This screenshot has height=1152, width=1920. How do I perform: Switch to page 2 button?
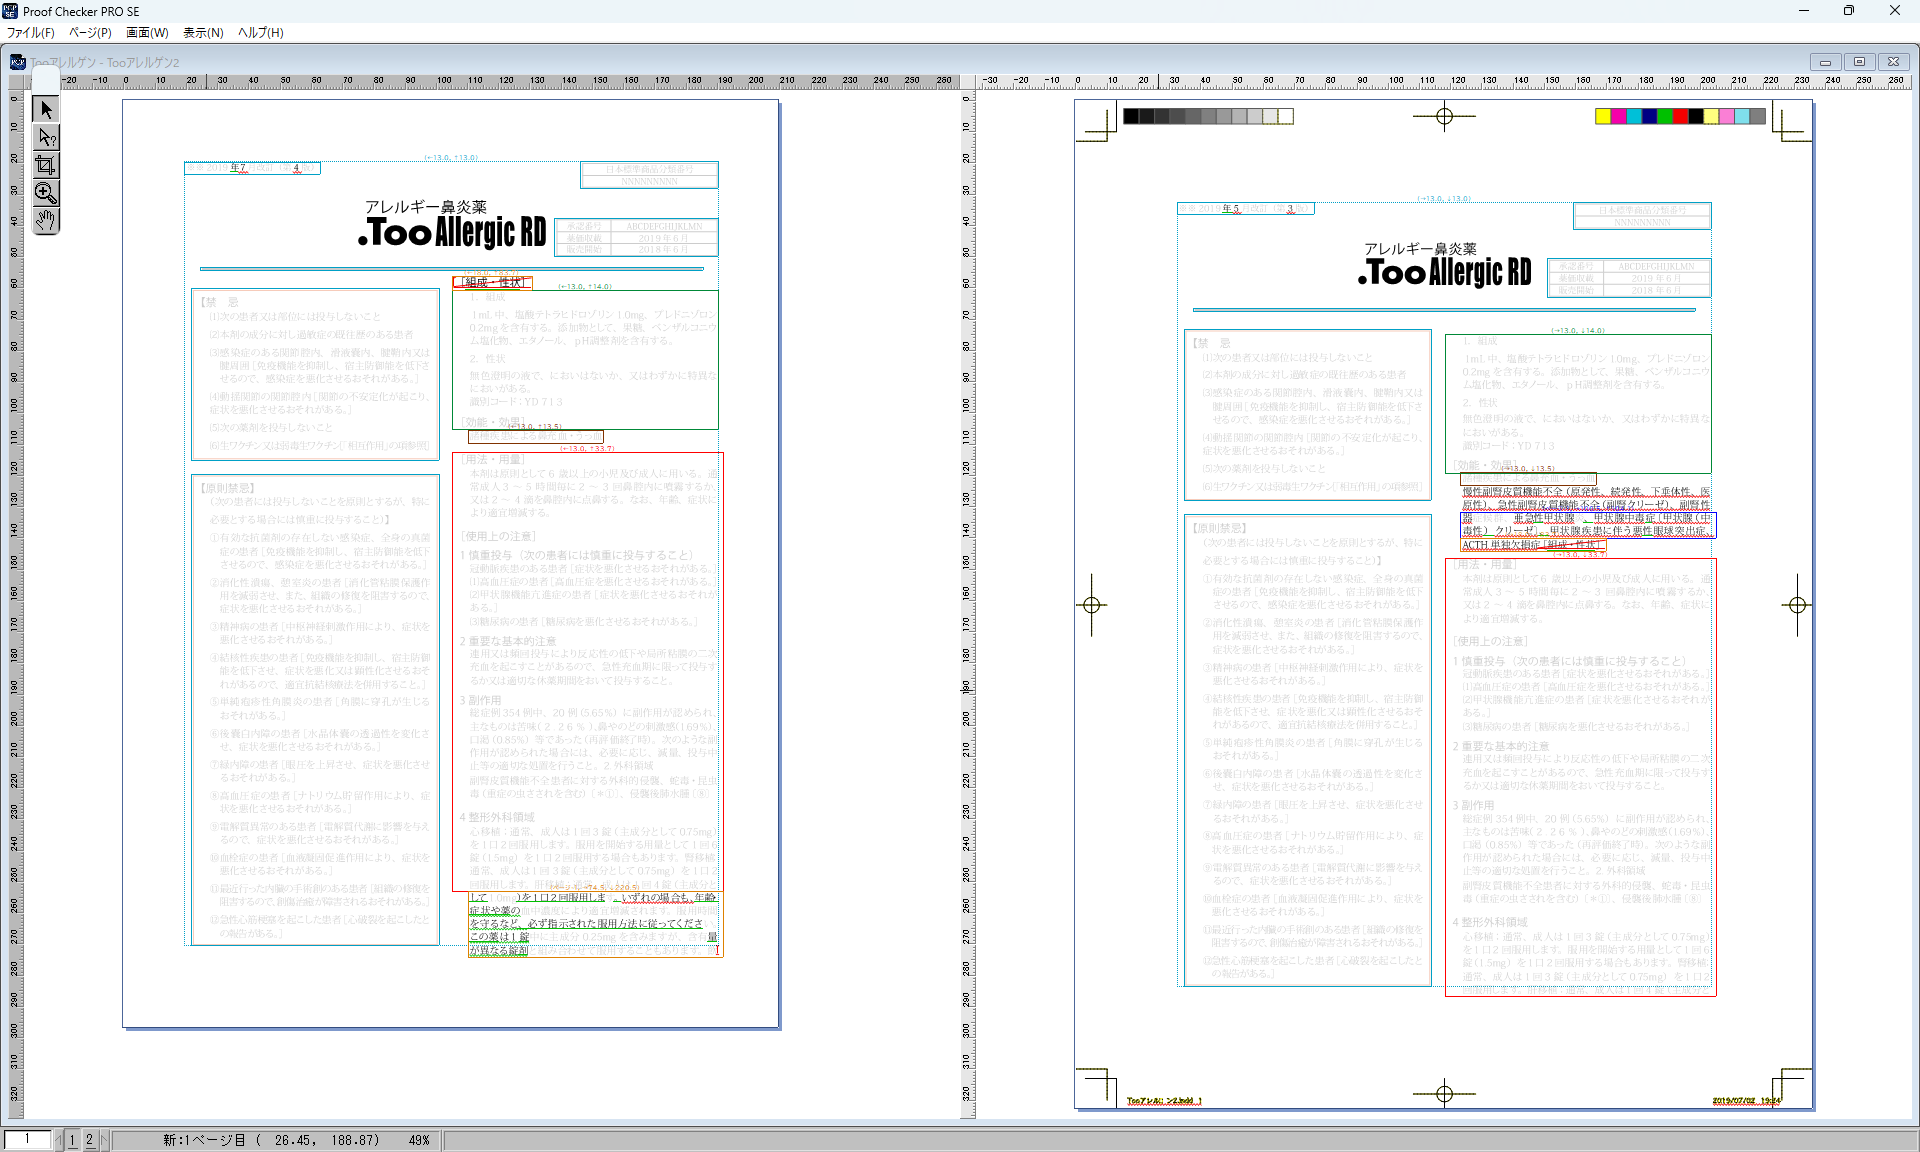[89, 1140]
